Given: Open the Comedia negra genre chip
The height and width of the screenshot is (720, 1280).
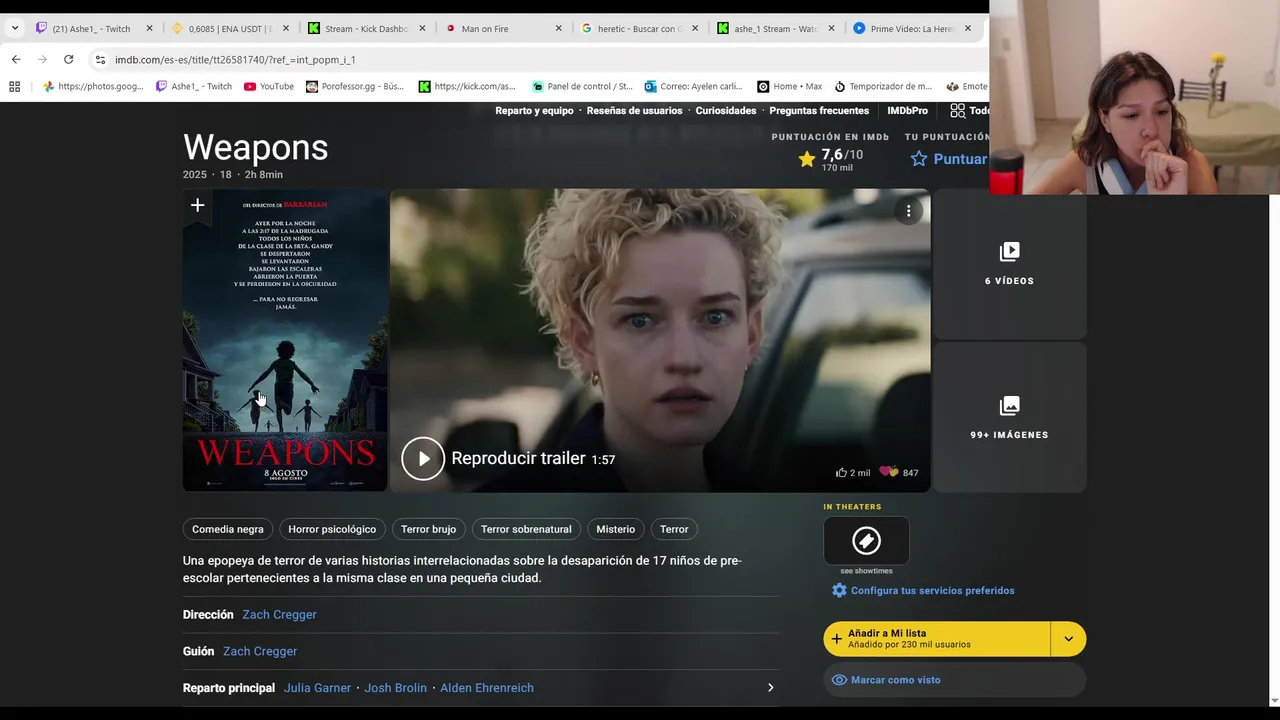Looking at the screenshot, I should (228, 529).
